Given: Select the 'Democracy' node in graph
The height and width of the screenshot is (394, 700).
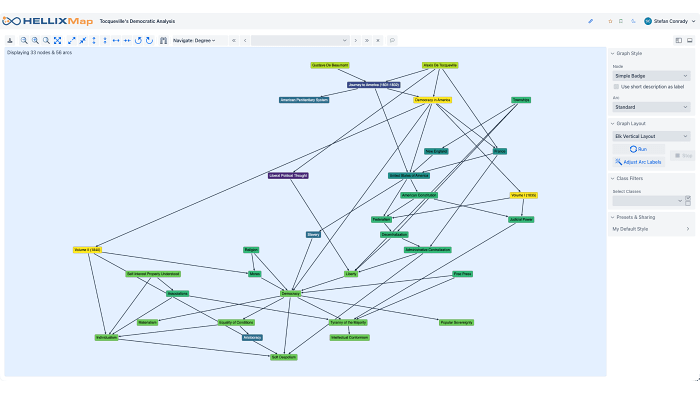Looking at the screenshot, I should pos(291,294).
